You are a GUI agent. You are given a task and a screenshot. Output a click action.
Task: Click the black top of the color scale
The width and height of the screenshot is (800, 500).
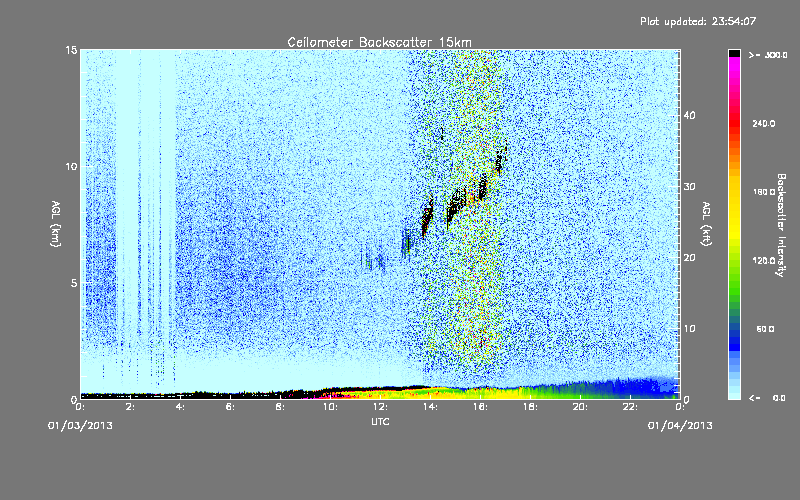point(734,53)
